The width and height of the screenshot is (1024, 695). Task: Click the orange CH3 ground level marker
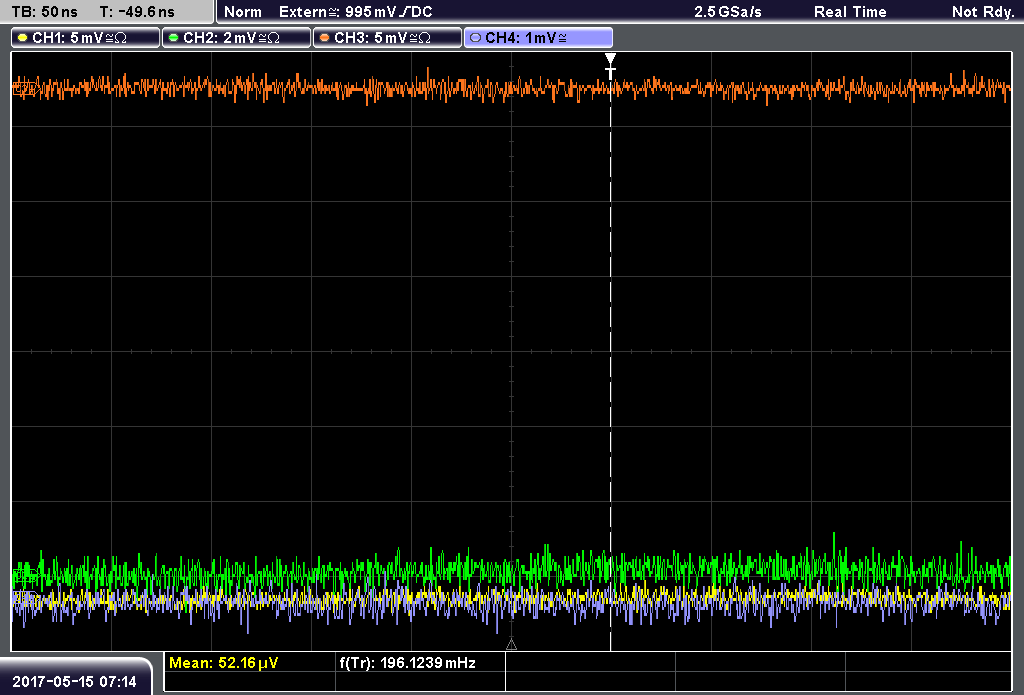coord(24,88)
